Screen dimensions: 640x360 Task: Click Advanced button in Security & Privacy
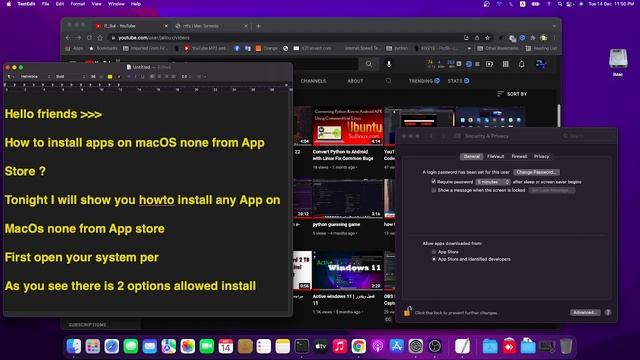pos(585,312)
